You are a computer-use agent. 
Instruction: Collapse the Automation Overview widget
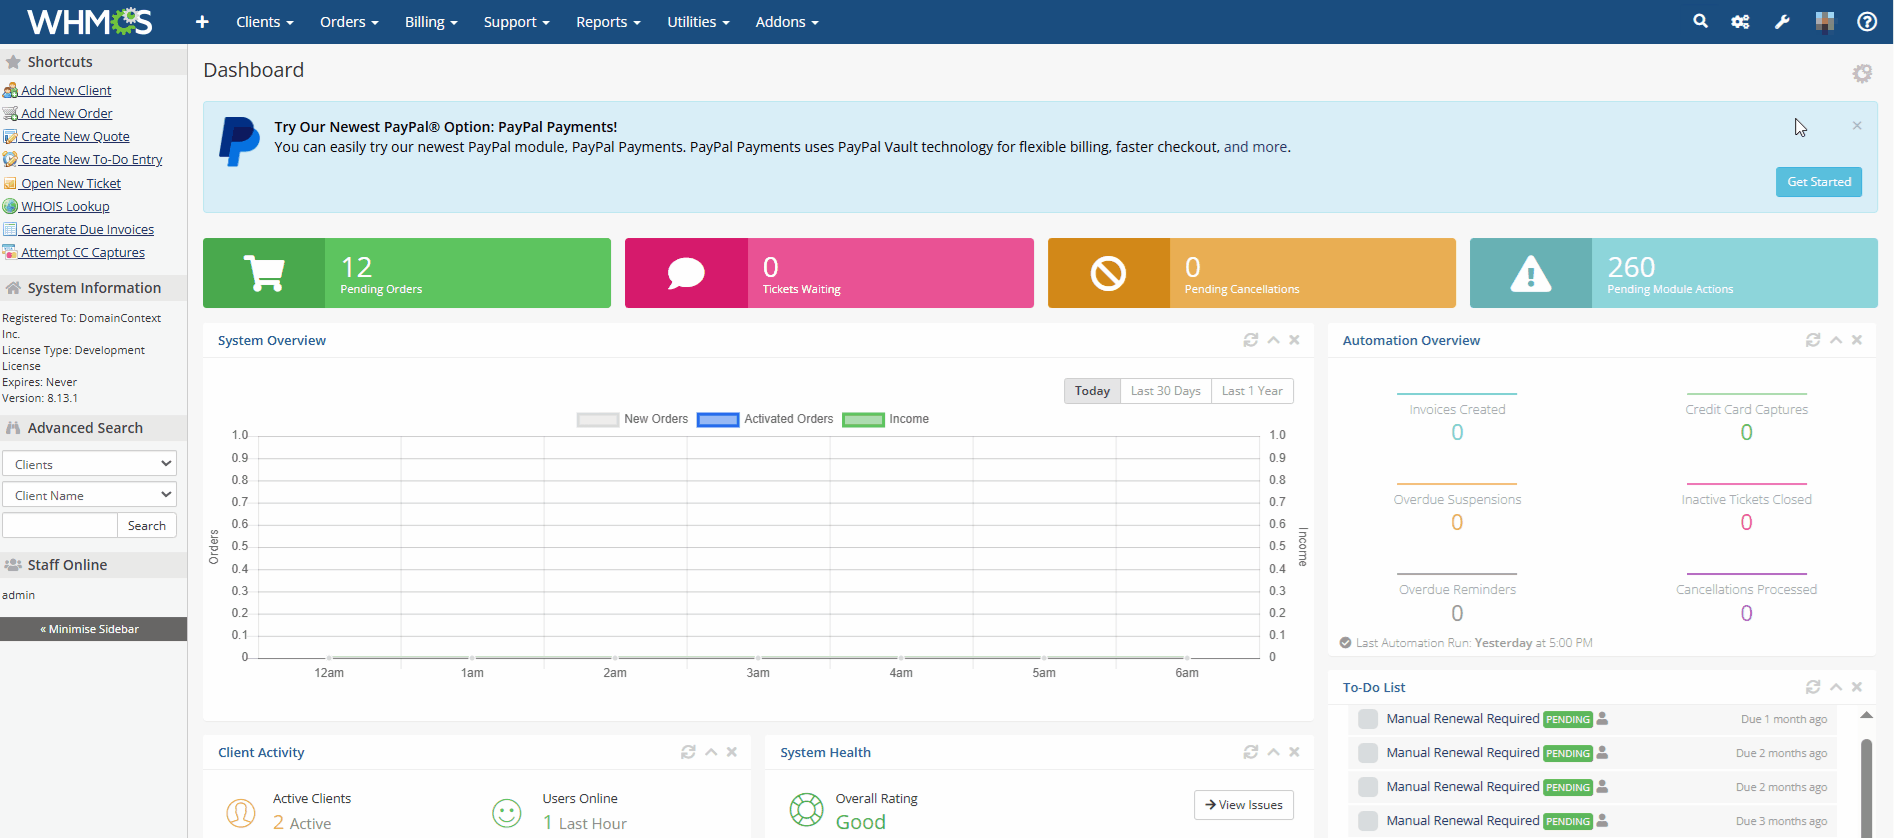click(x=1835, y=340)
